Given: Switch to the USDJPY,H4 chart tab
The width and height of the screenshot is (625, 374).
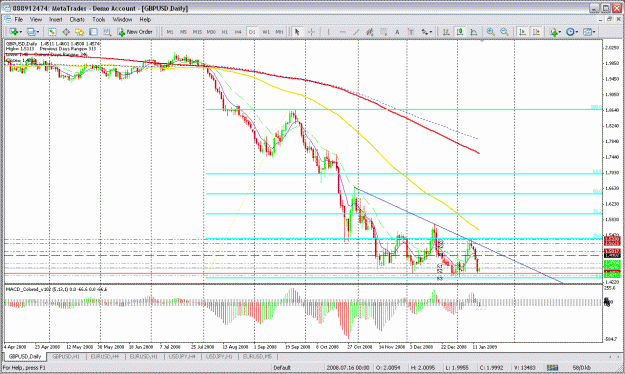Looking at the screenshot, I should pos(181,356).
